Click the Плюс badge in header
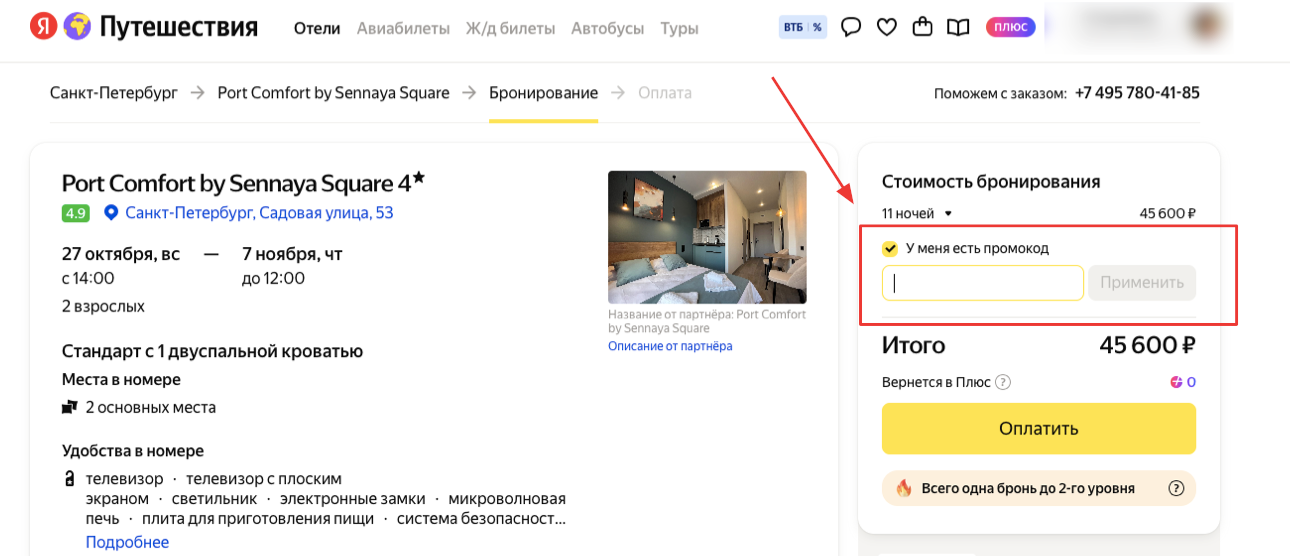Viewport: 1290px width, 556px height. click(x=1011, y=27)
